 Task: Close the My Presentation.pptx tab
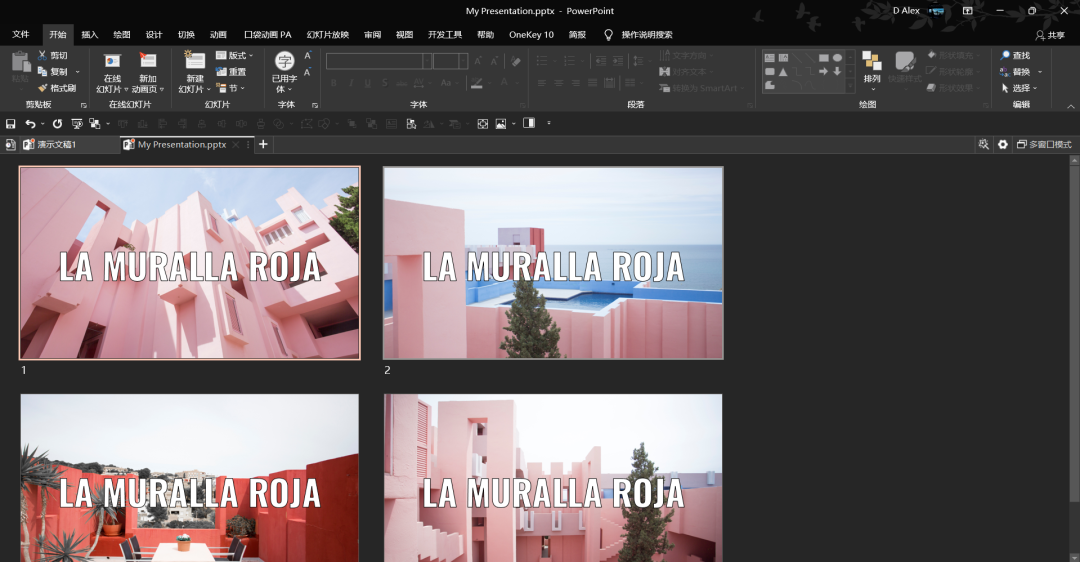pos(236,145)
